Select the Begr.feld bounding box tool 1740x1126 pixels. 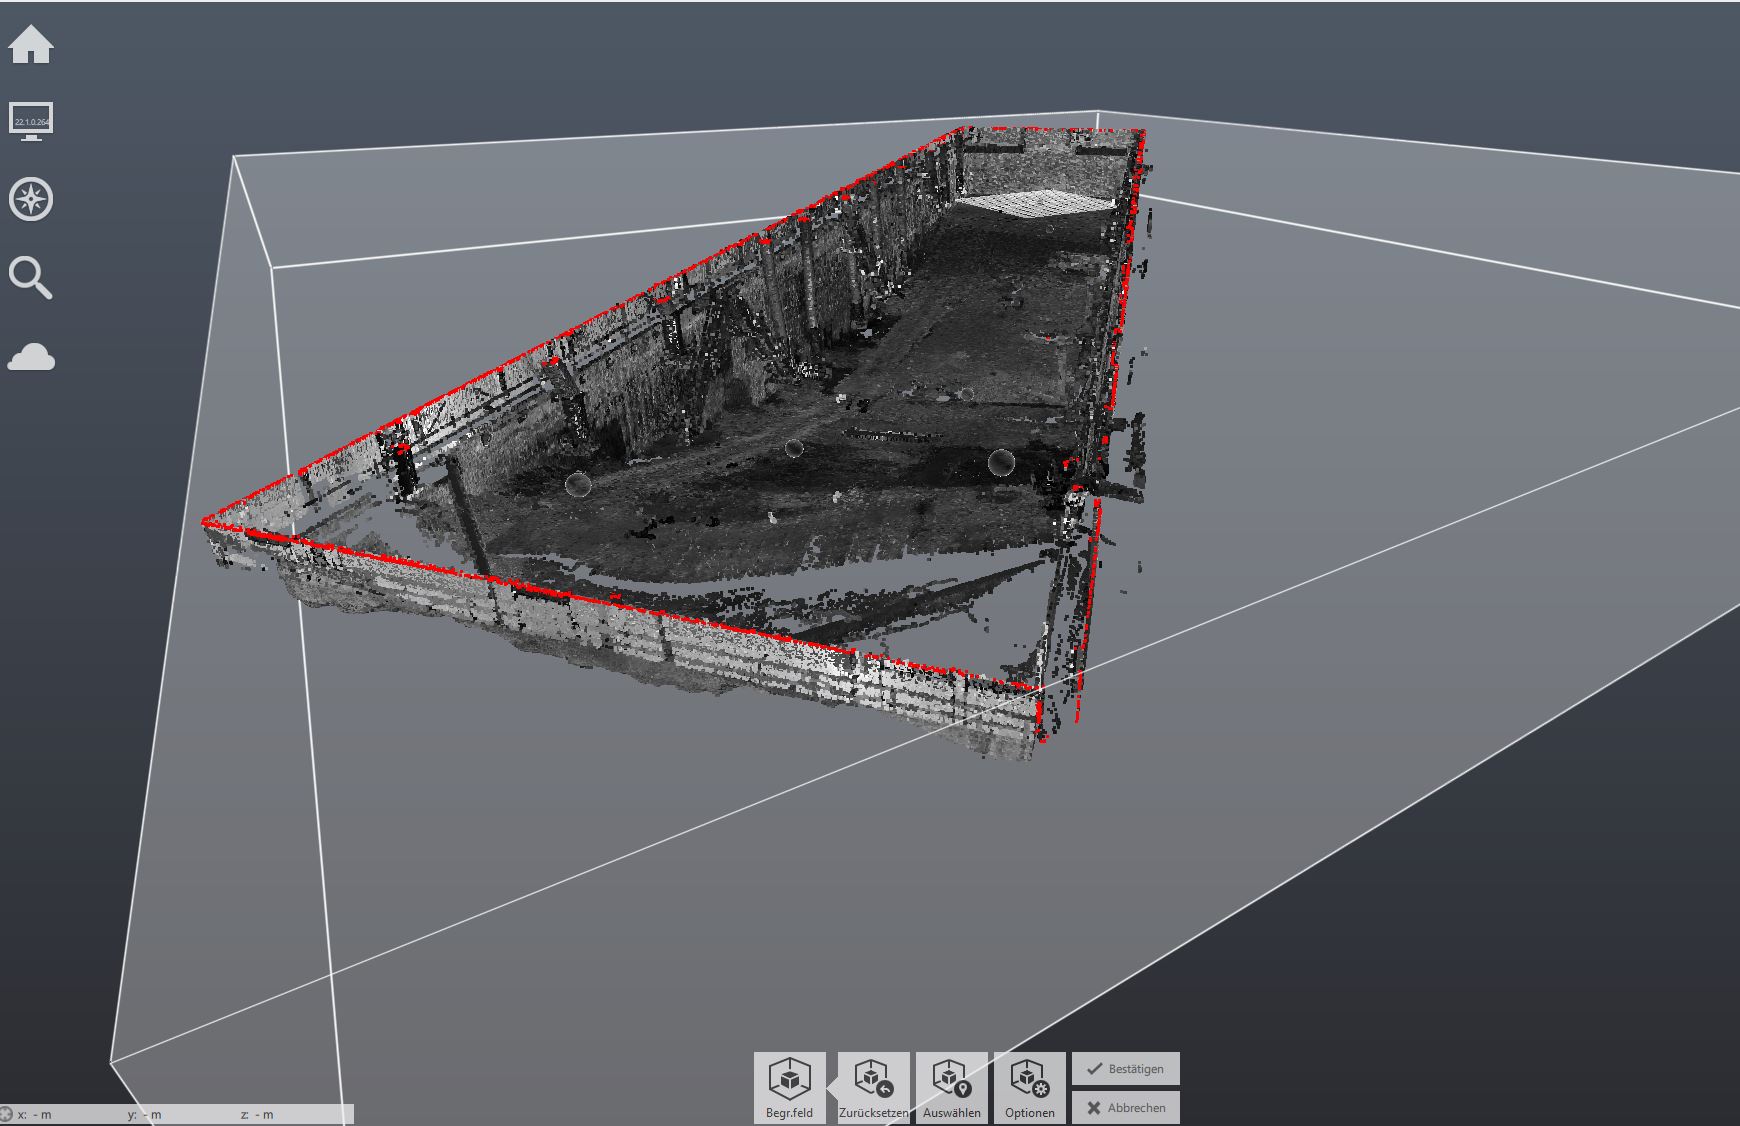point(789,1088)
